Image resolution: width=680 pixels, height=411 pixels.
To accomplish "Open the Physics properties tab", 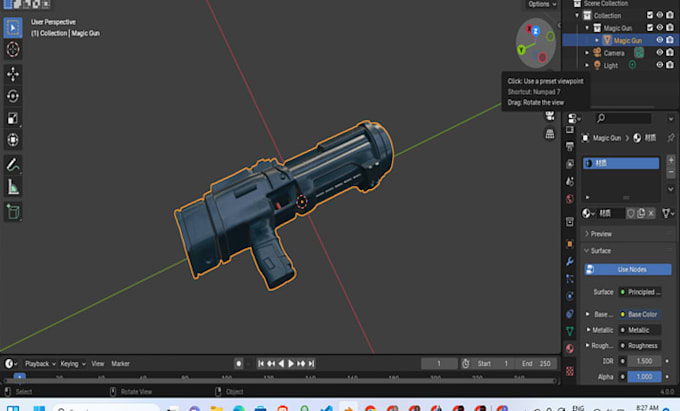I will click(x=570, y=296).
